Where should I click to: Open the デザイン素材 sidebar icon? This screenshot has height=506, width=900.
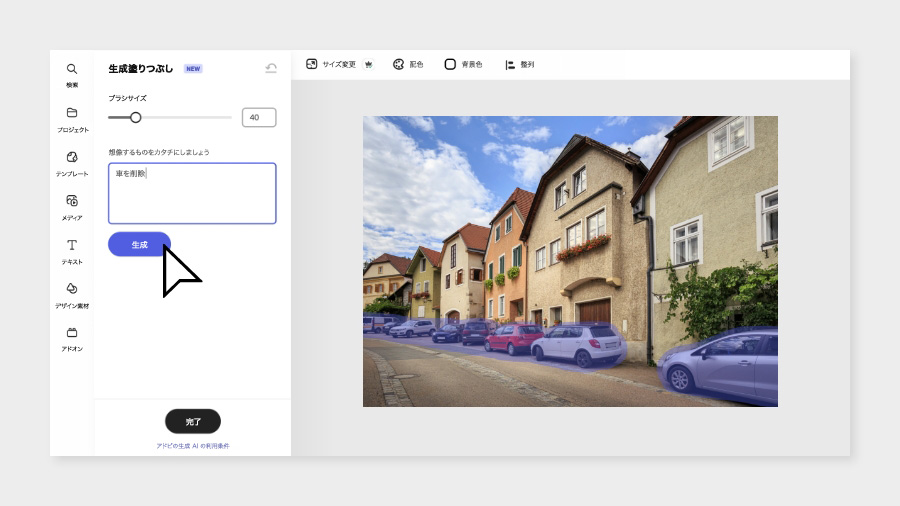[x=72, y=289]
